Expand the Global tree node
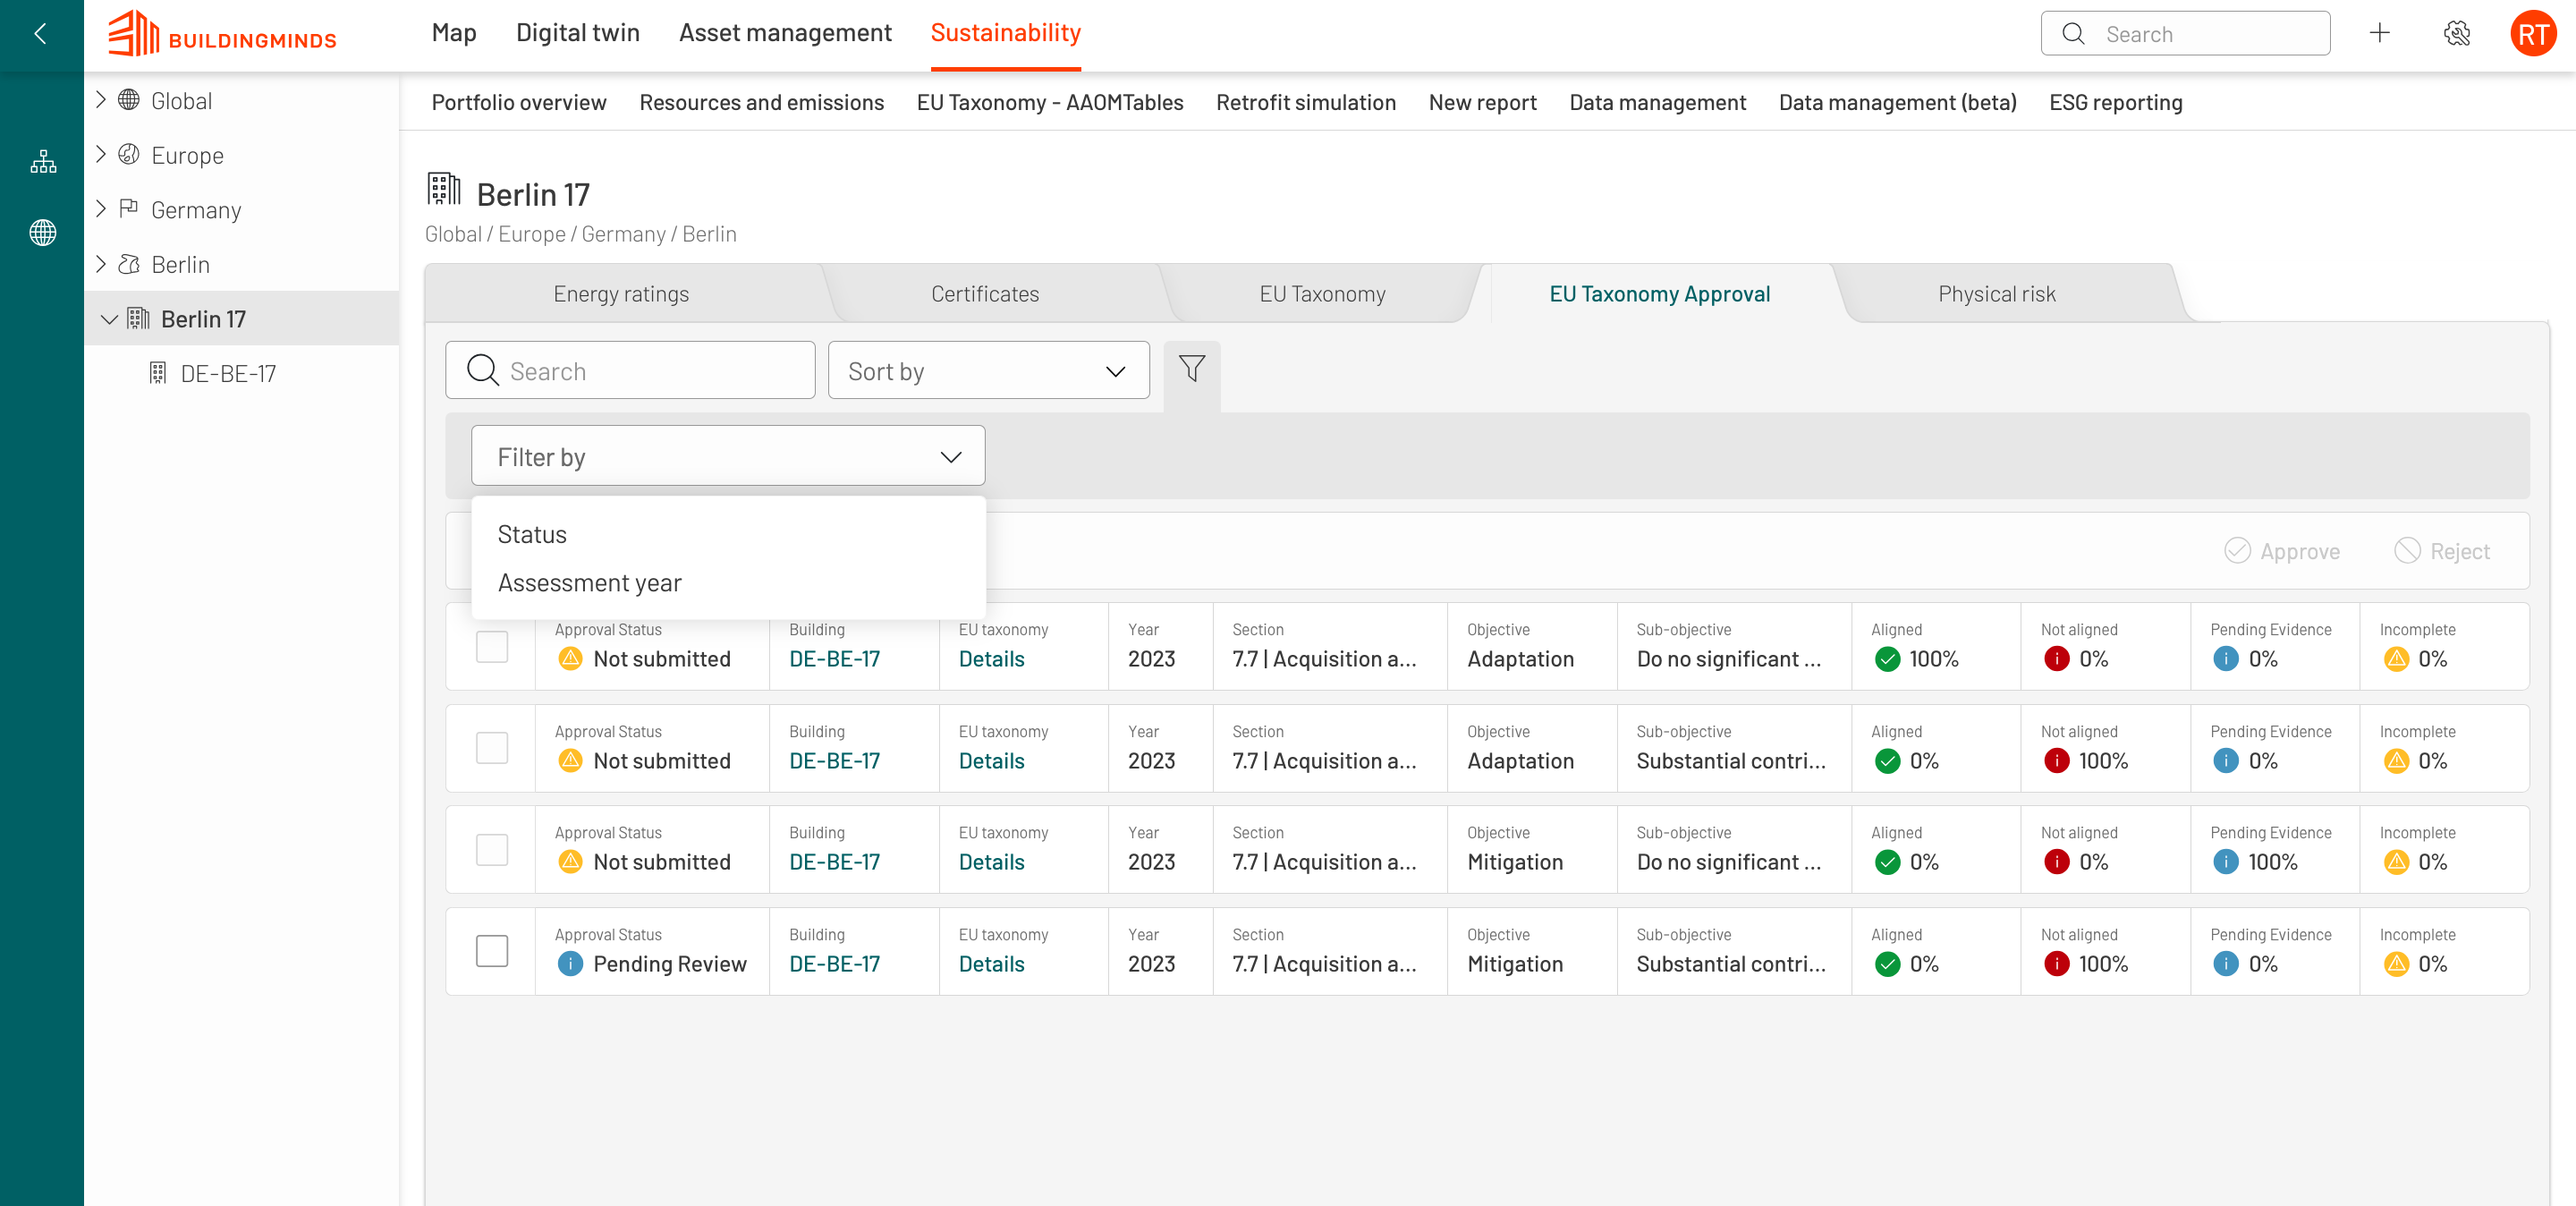Image resolution: width=2576 pixels, height=1206 pixels. 101,100
